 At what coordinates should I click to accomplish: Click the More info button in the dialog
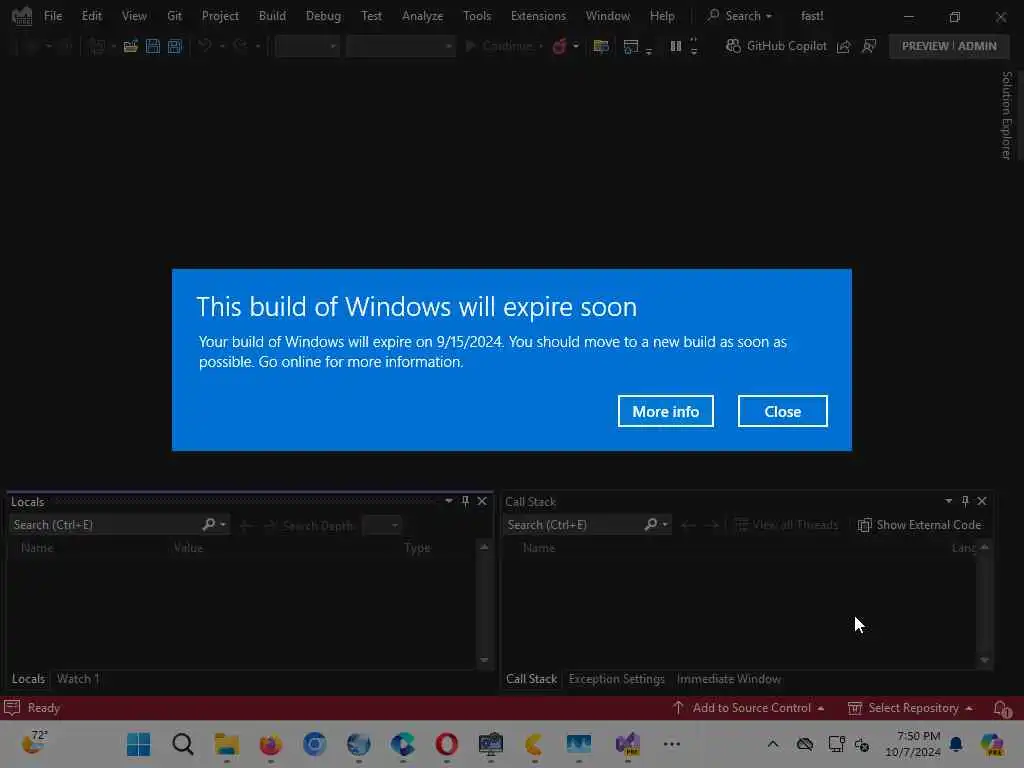pos(665,411)
